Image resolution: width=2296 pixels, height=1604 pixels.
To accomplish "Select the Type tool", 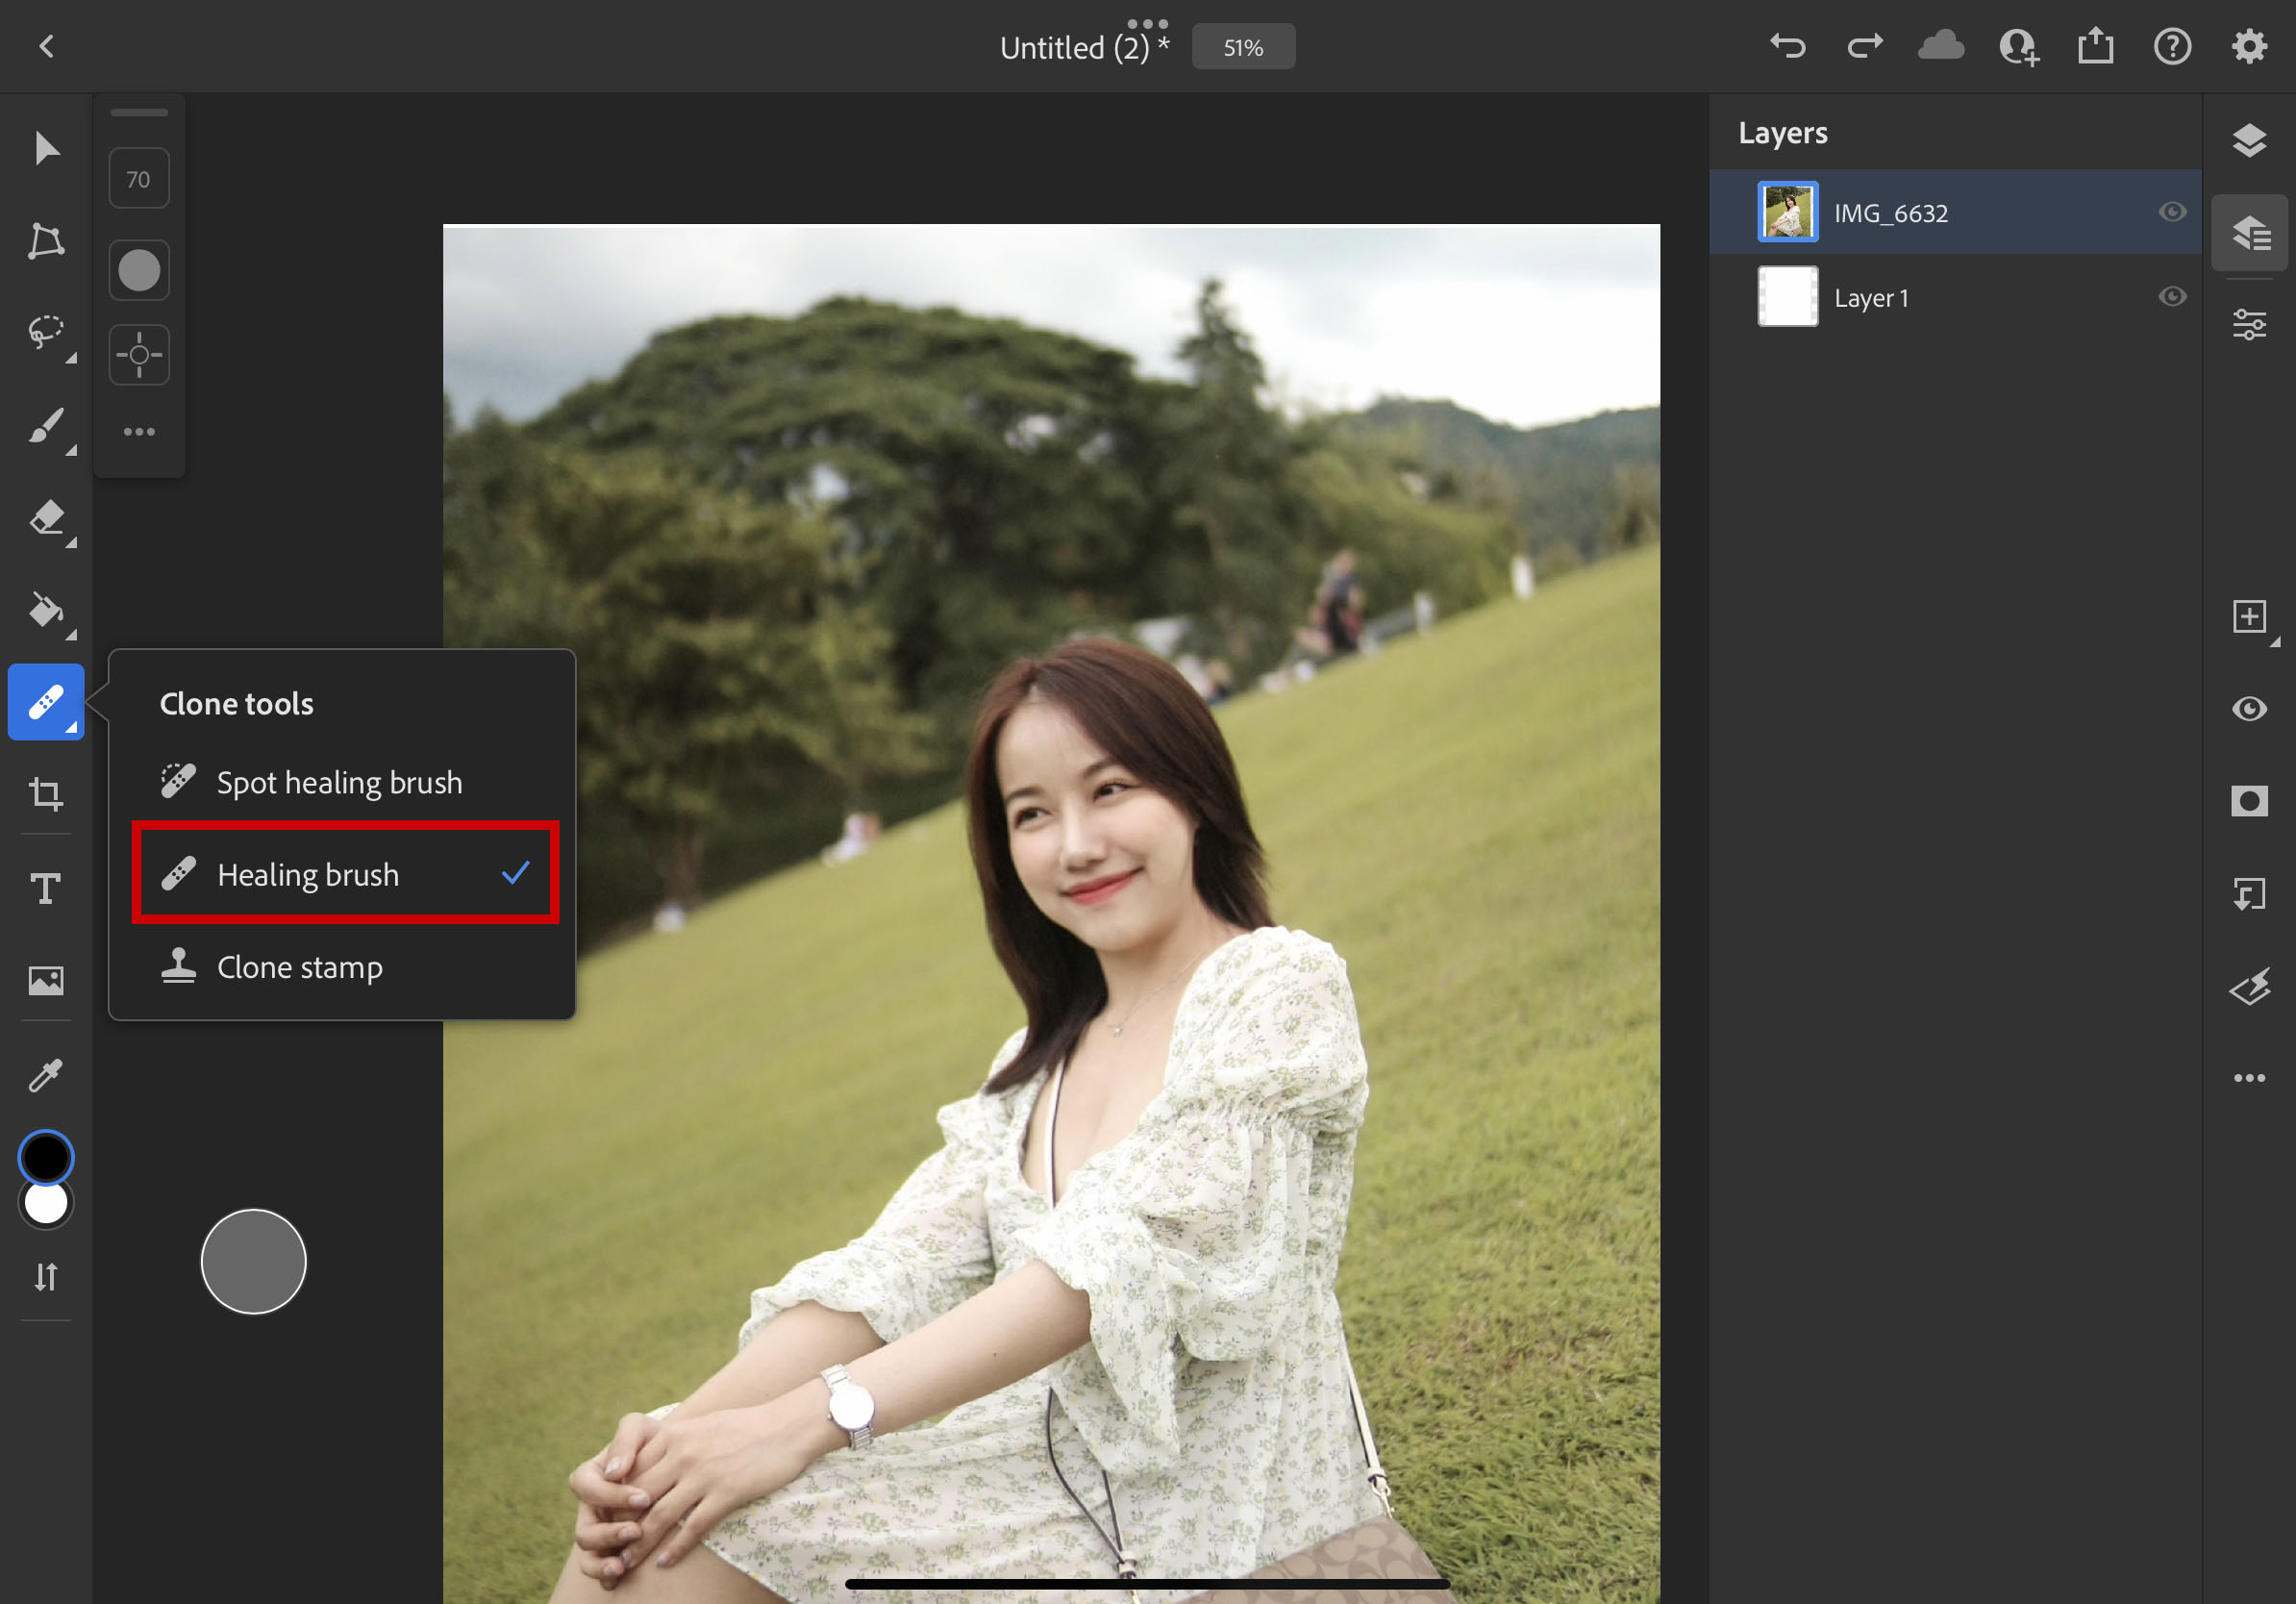I will (46, 887).
